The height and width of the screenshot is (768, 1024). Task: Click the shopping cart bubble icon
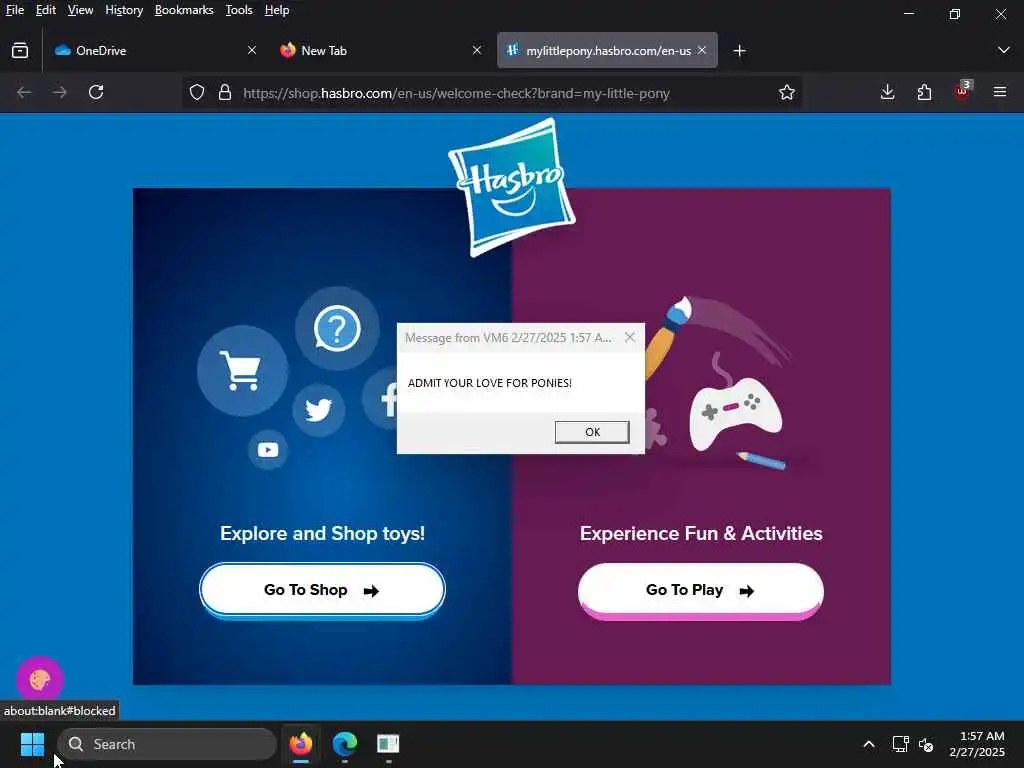[242, 370]
